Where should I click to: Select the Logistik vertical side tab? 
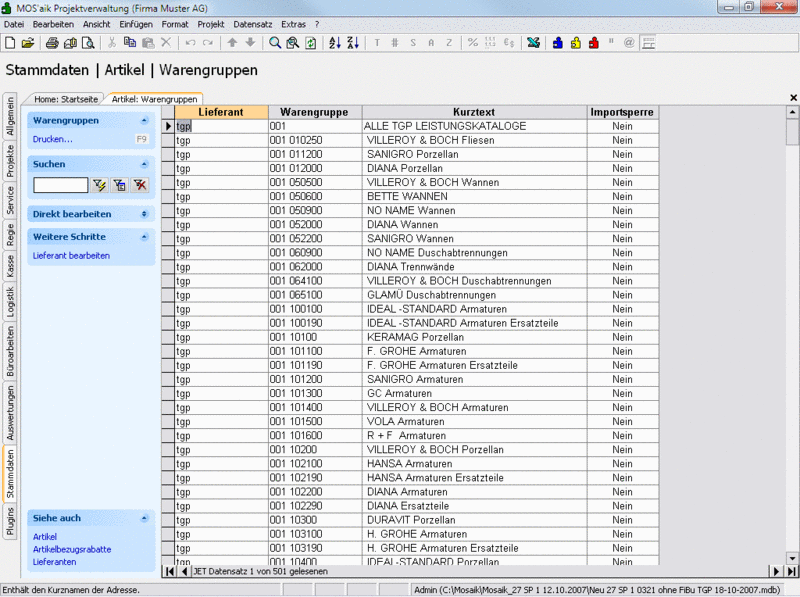click(x=10, y=302)
